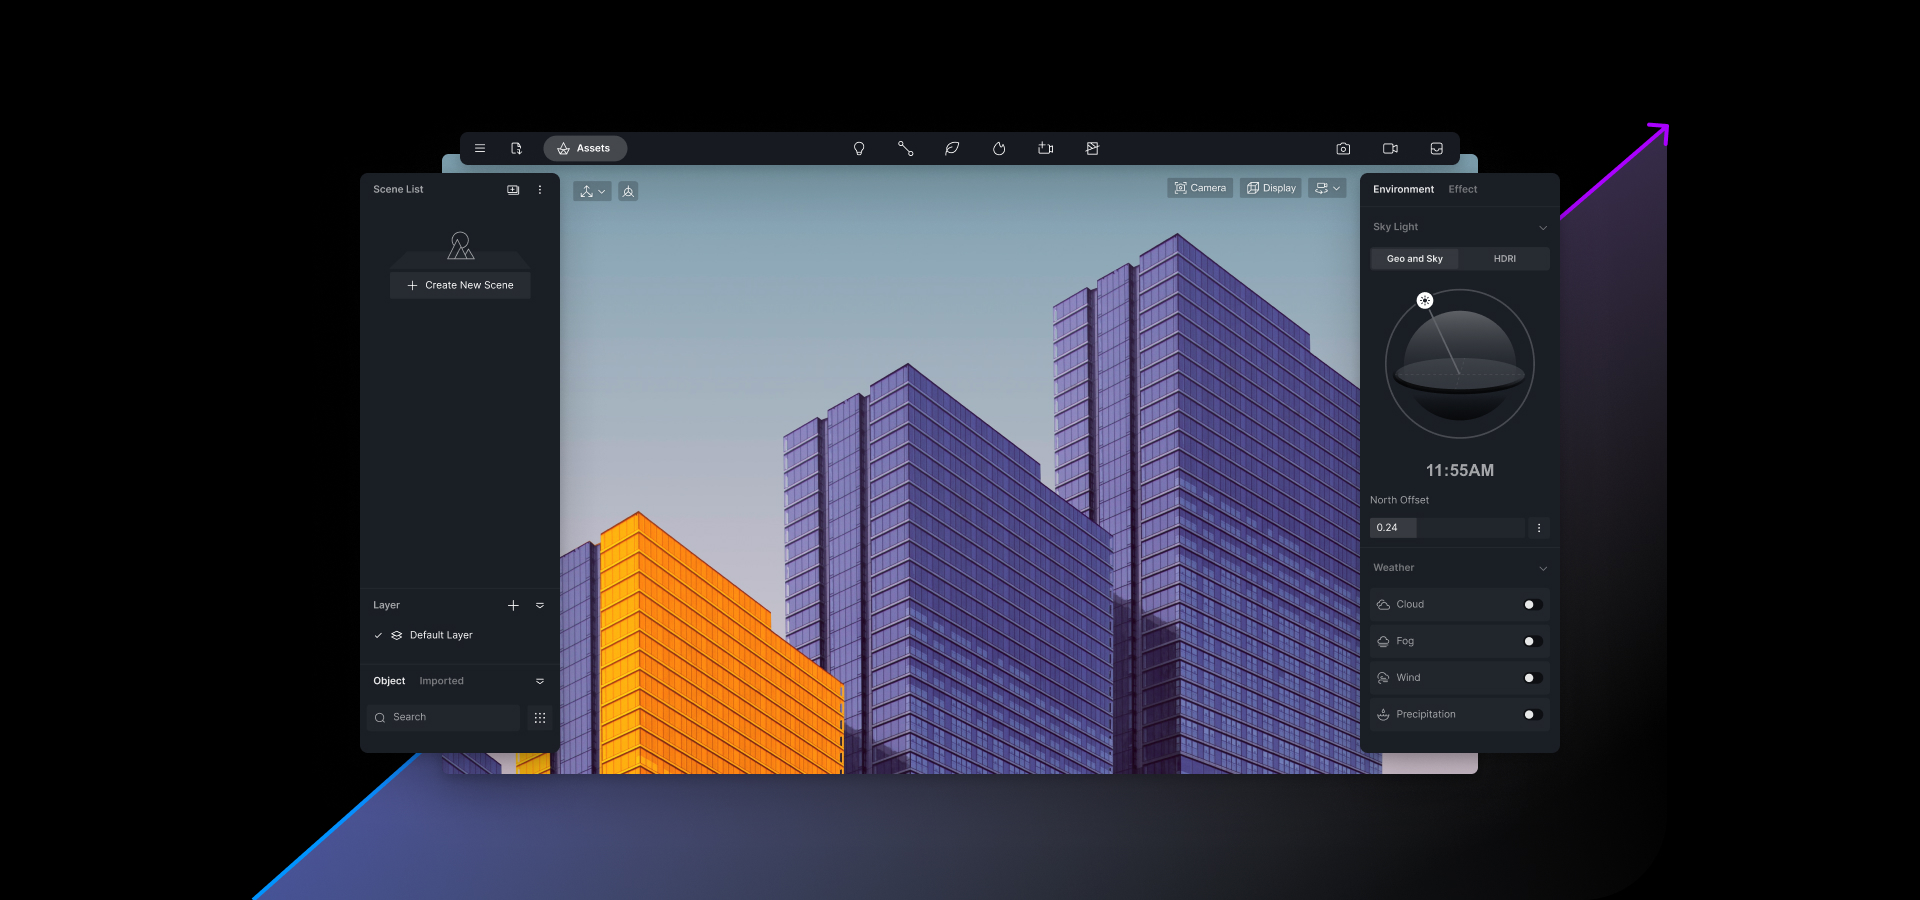Collapse the Sky Light section
This screenshot has height=900, width=1920.
(x=1543, y=227)
